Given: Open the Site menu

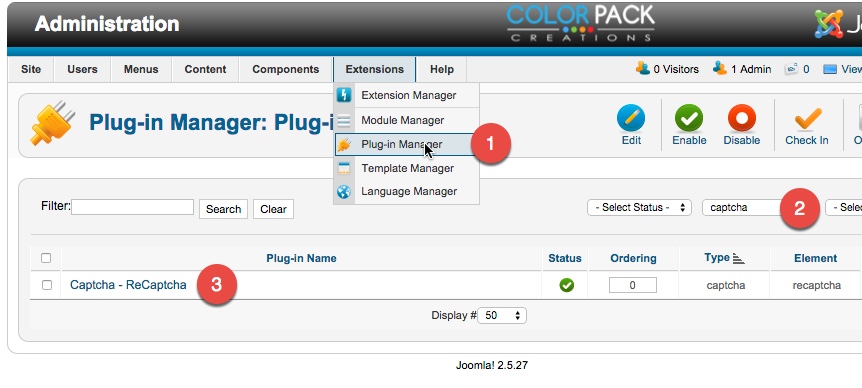Looking at the screenshot, I should (31, 69).
